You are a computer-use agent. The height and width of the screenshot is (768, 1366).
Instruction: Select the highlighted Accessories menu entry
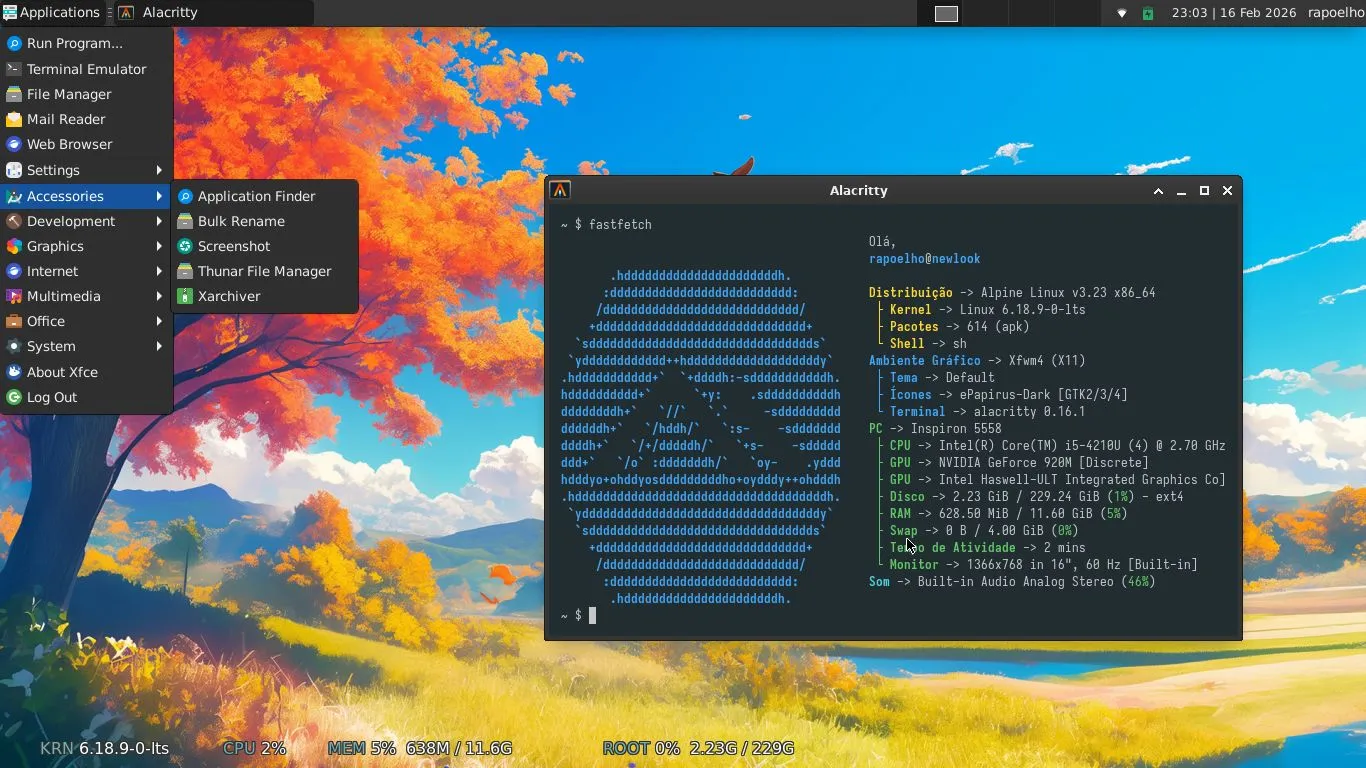87,196
